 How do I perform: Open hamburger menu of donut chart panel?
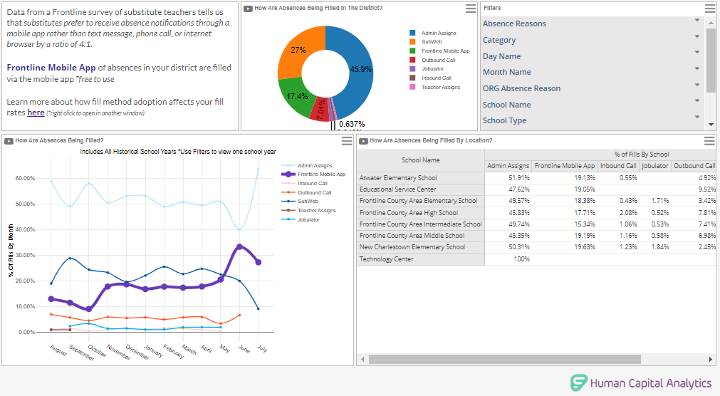point(471,9)
